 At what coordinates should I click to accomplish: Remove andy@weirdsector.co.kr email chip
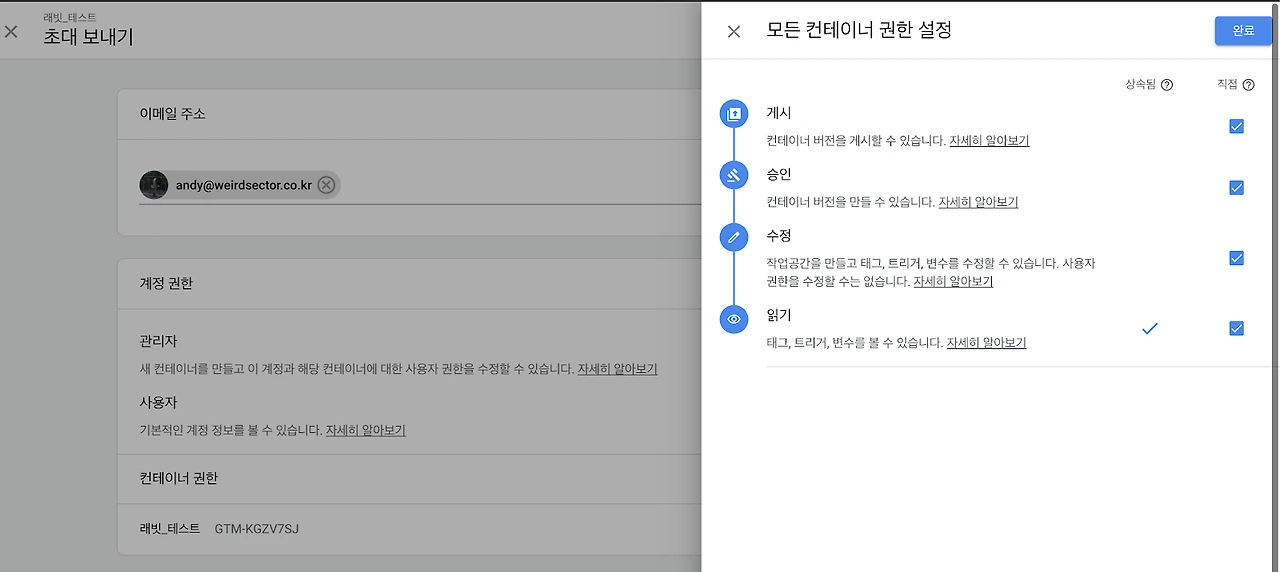coord(326,185)
